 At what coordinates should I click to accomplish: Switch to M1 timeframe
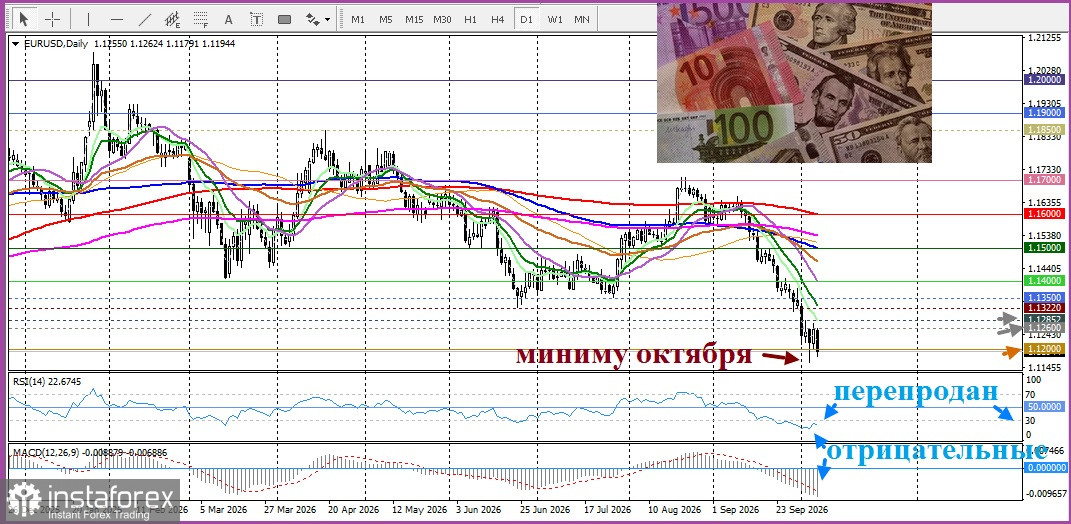point(358,19)
